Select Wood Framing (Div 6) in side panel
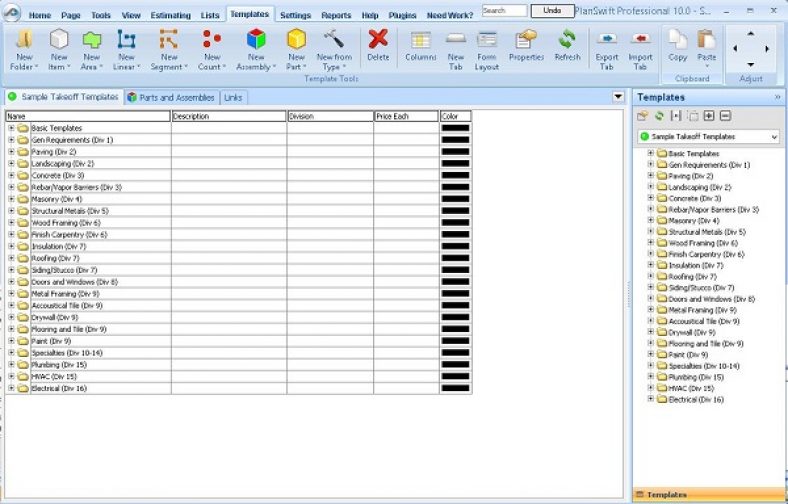Viewport: 788px width, 504px height. pyautogui.click(x=703, y=243)
